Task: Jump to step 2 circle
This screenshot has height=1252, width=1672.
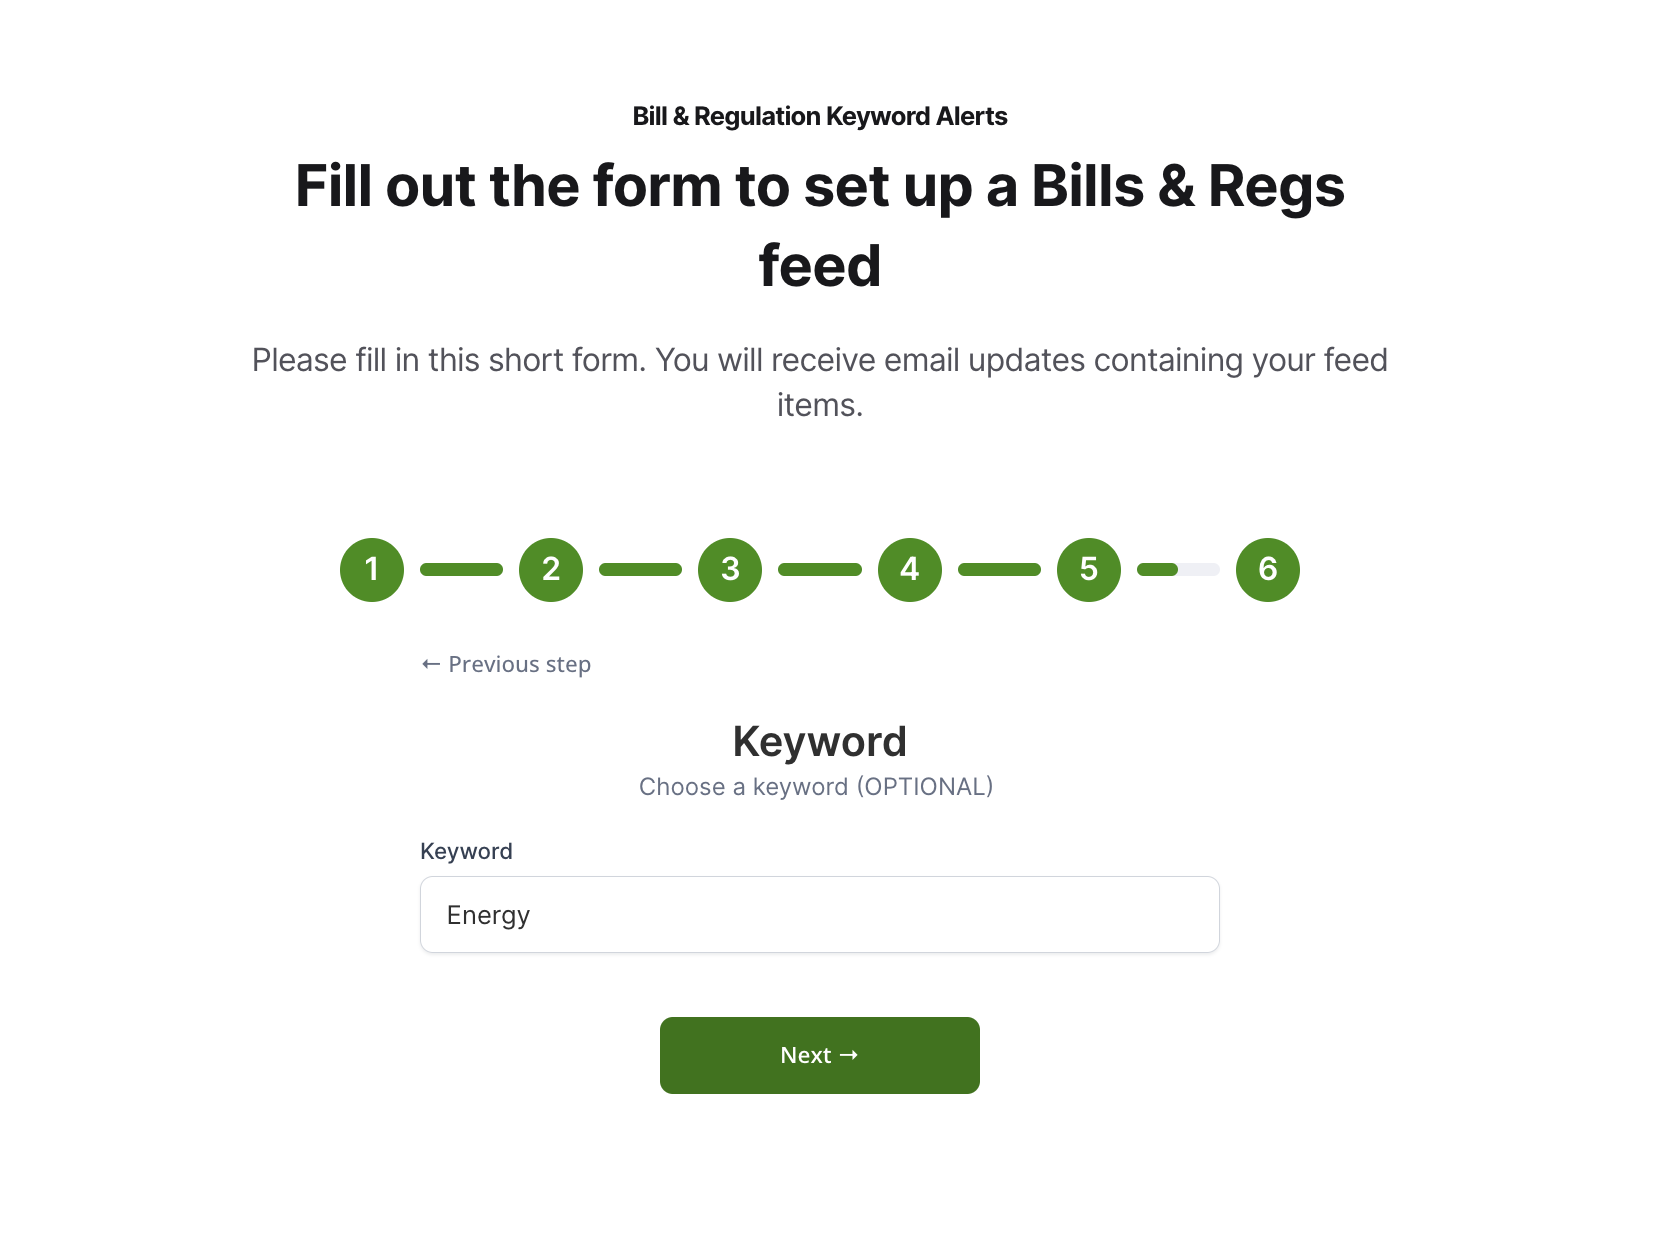Action: (x=551, y=570)
